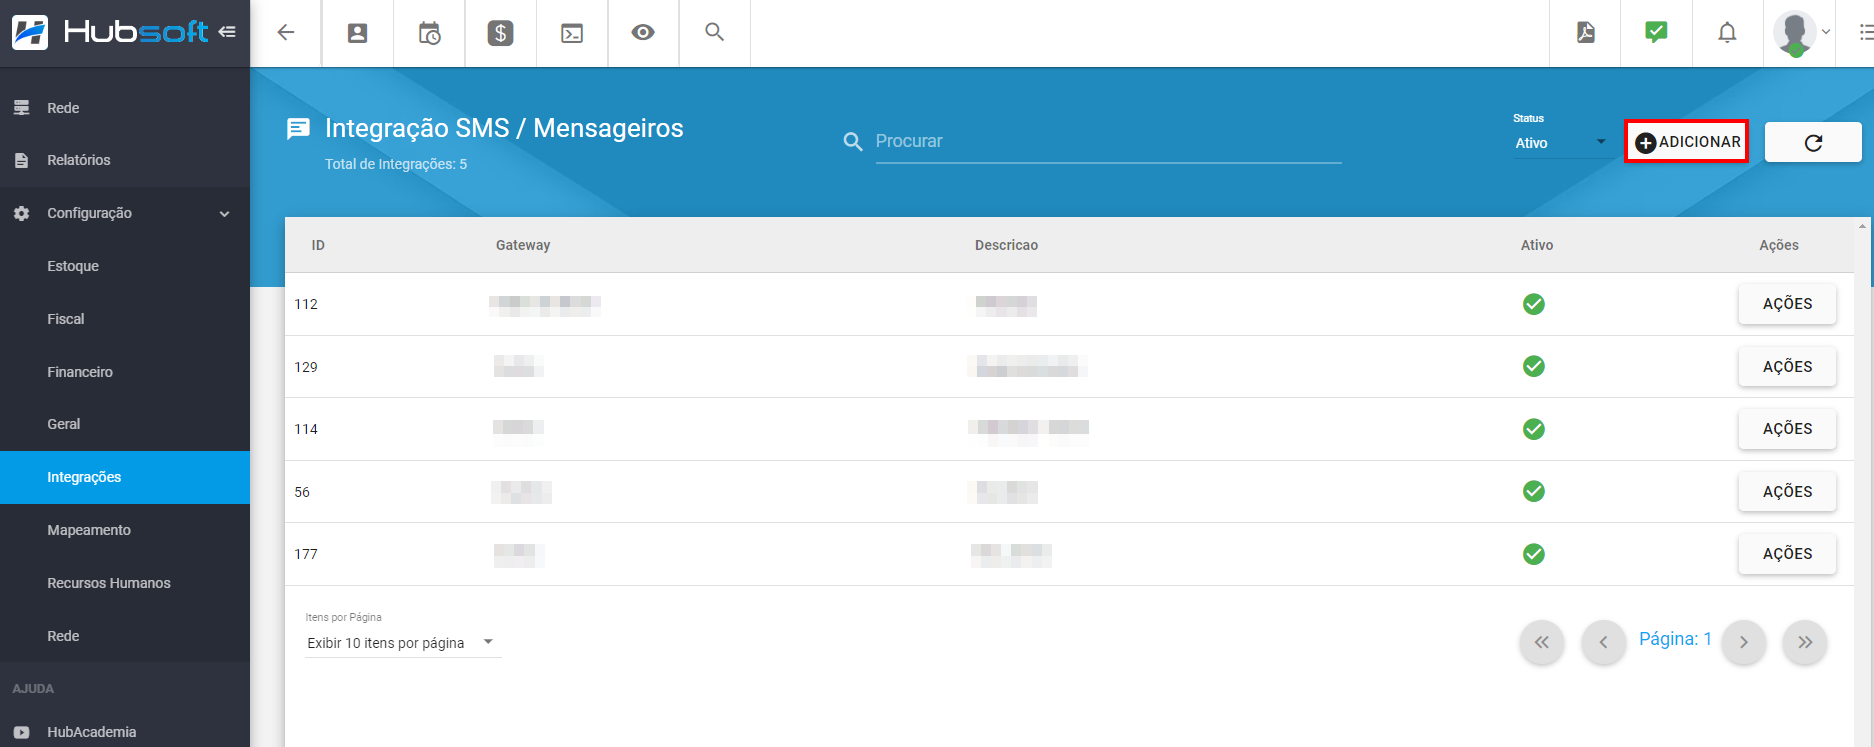Open the dollar sign financial icon
1874x747 pixels.
click(500, 33)
